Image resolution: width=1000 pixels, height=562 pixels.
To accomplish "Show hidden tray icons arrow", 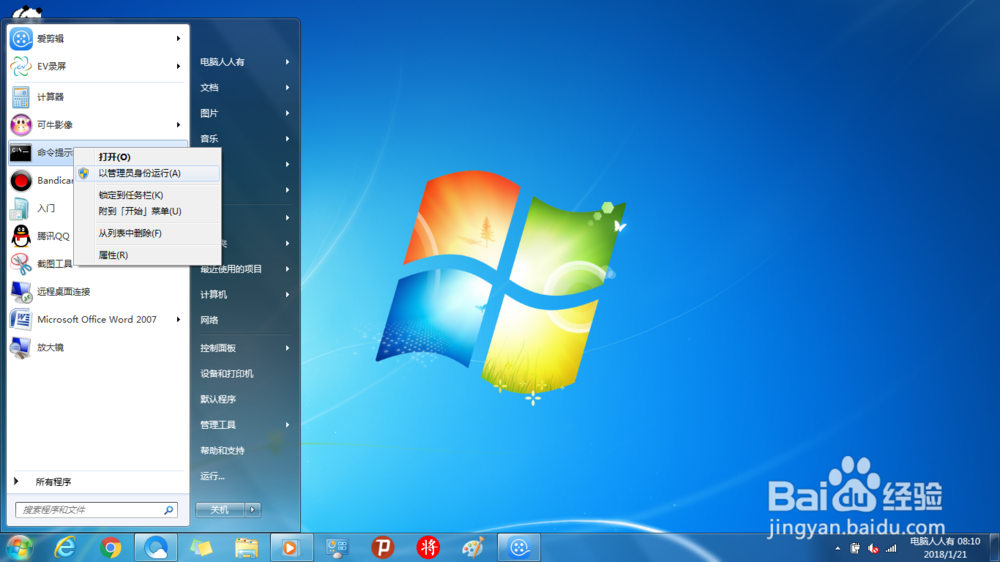I will point(837,549).
